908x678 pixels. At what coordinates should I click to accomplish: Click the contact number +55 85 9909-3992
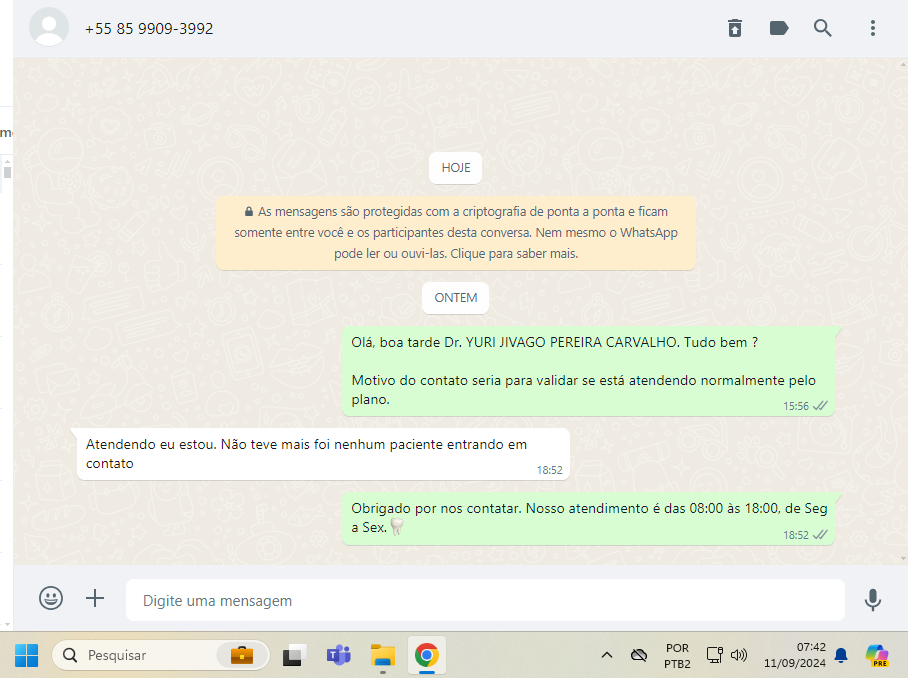pyautogui.click(x=149, y=28)
